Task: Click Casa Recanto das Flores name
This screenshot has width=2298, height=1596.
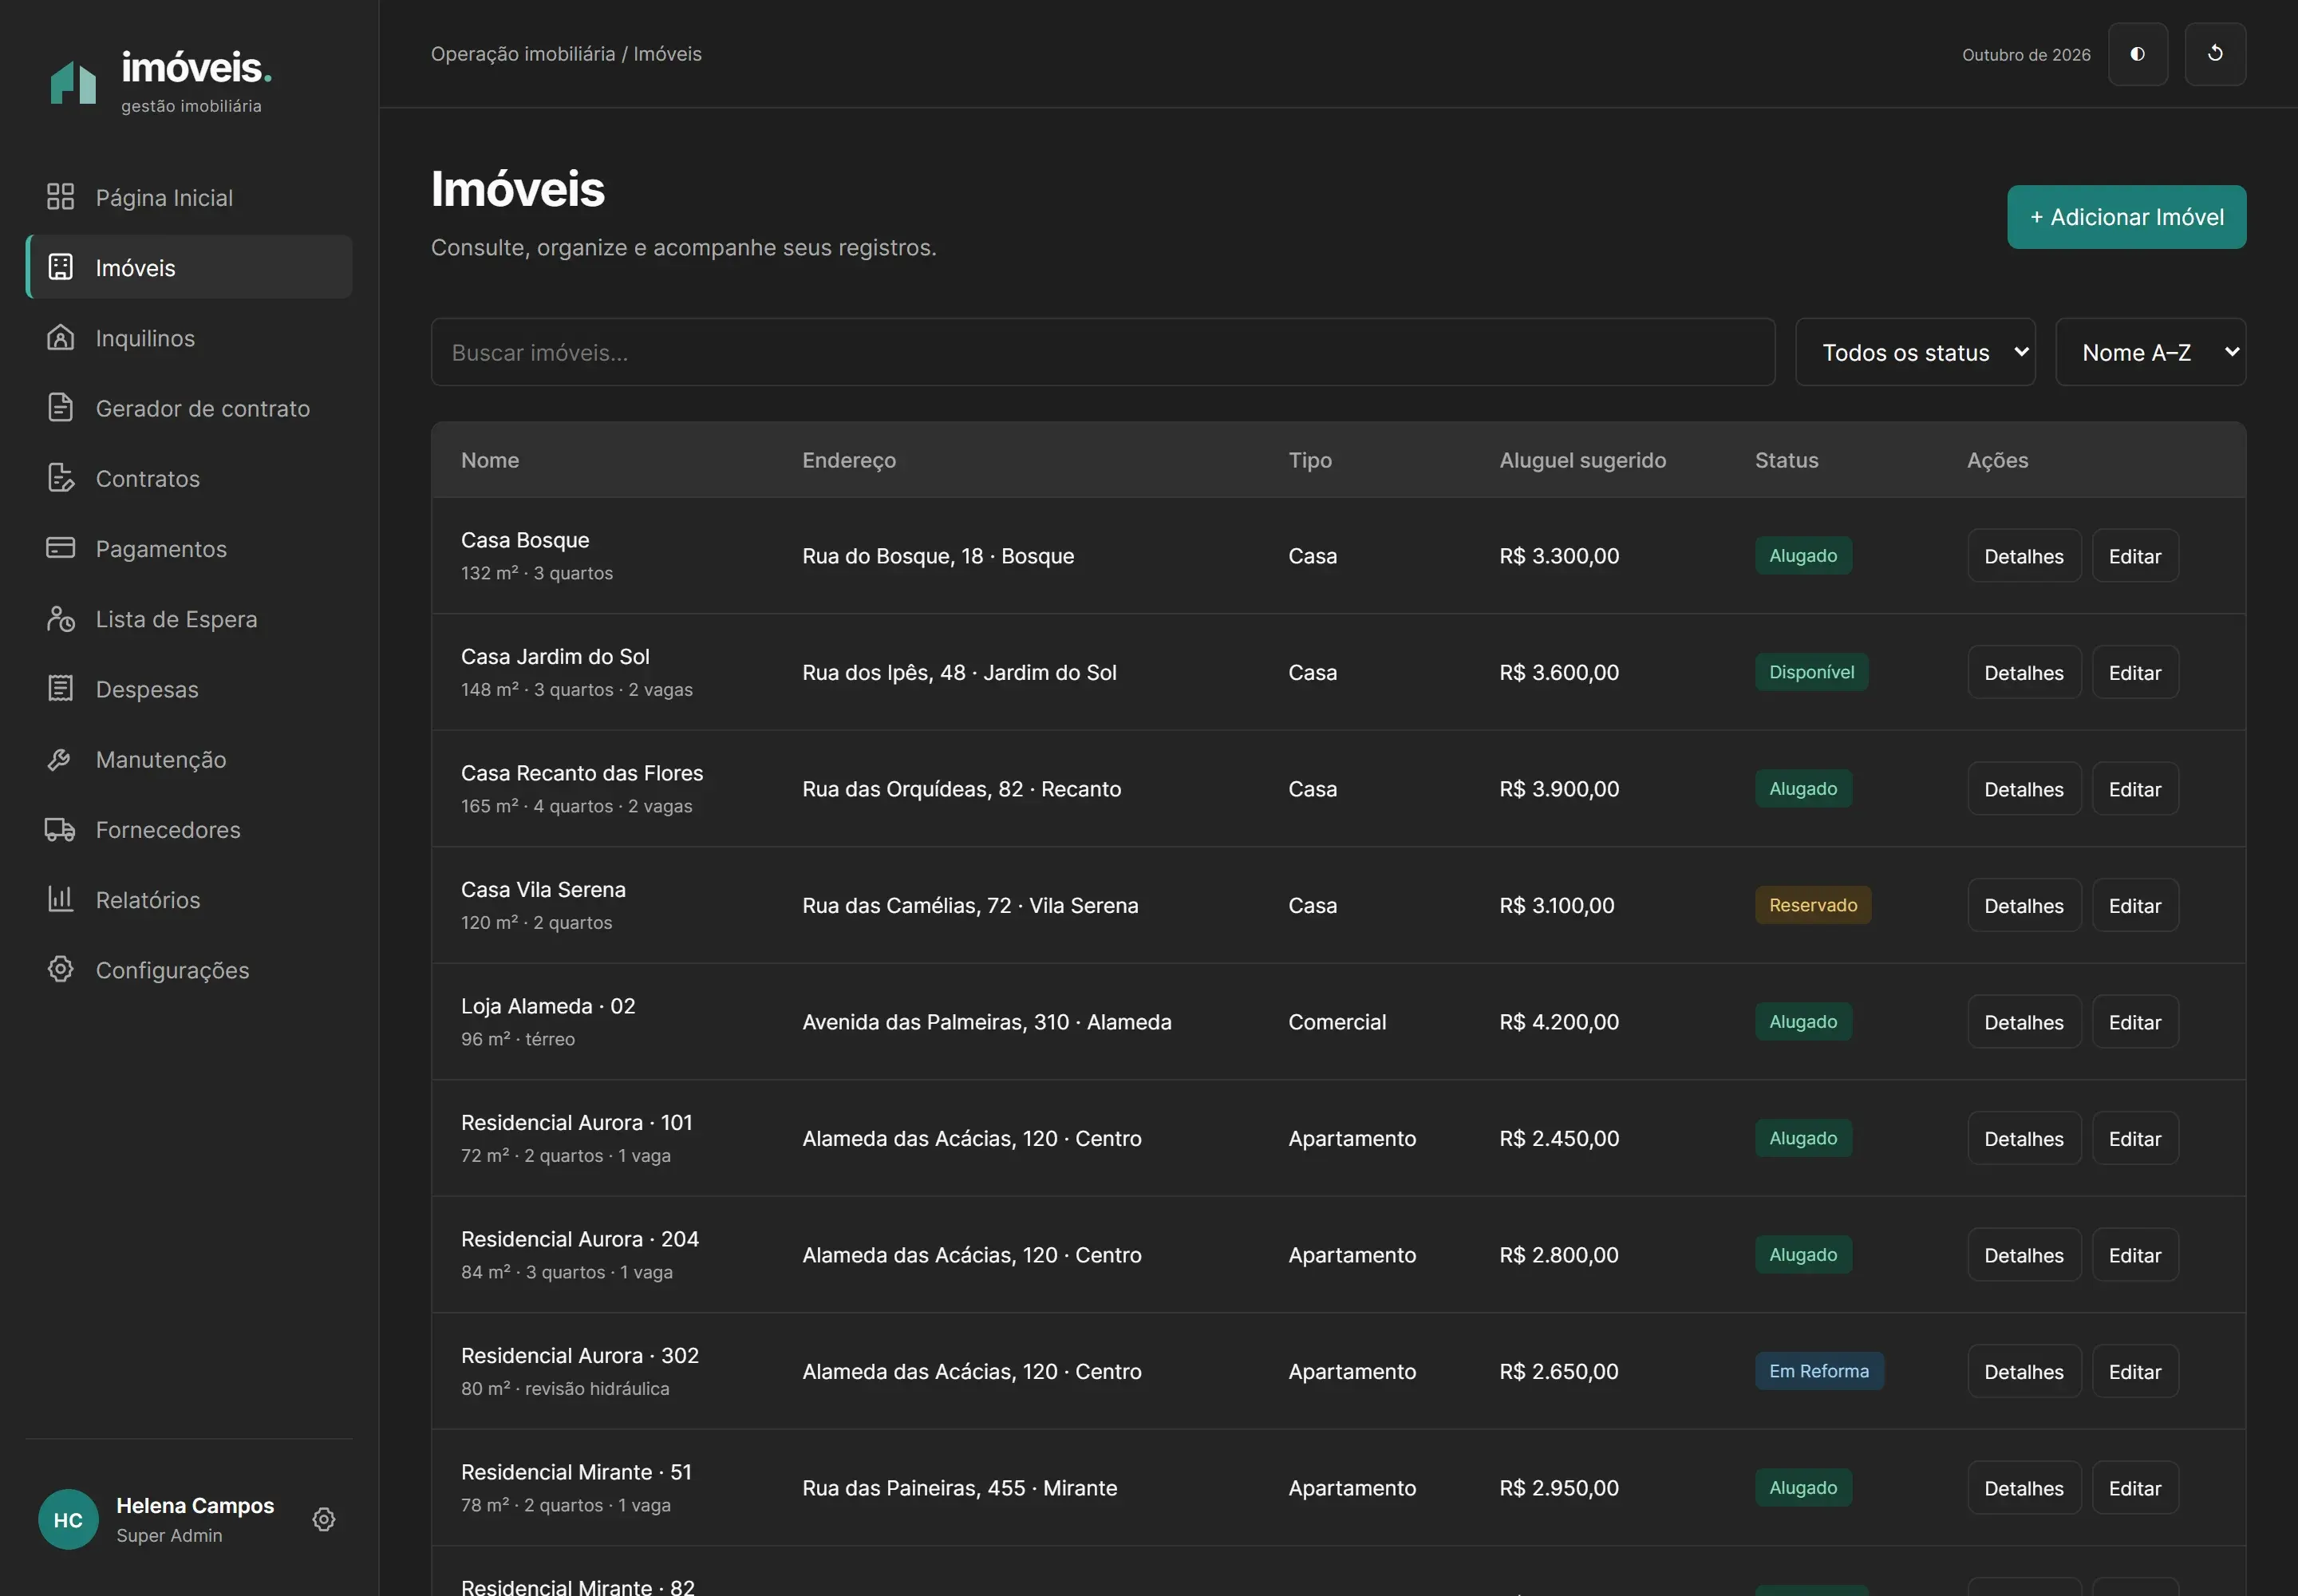Action: click(582, 773)
